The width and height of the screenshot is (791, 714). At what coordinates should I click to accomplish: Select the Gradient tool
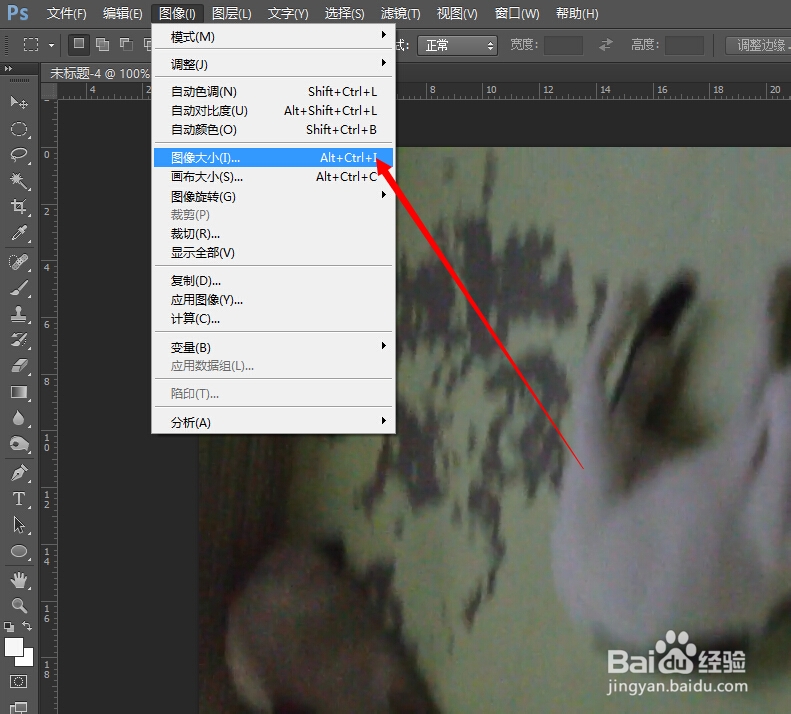pos(19,392)
